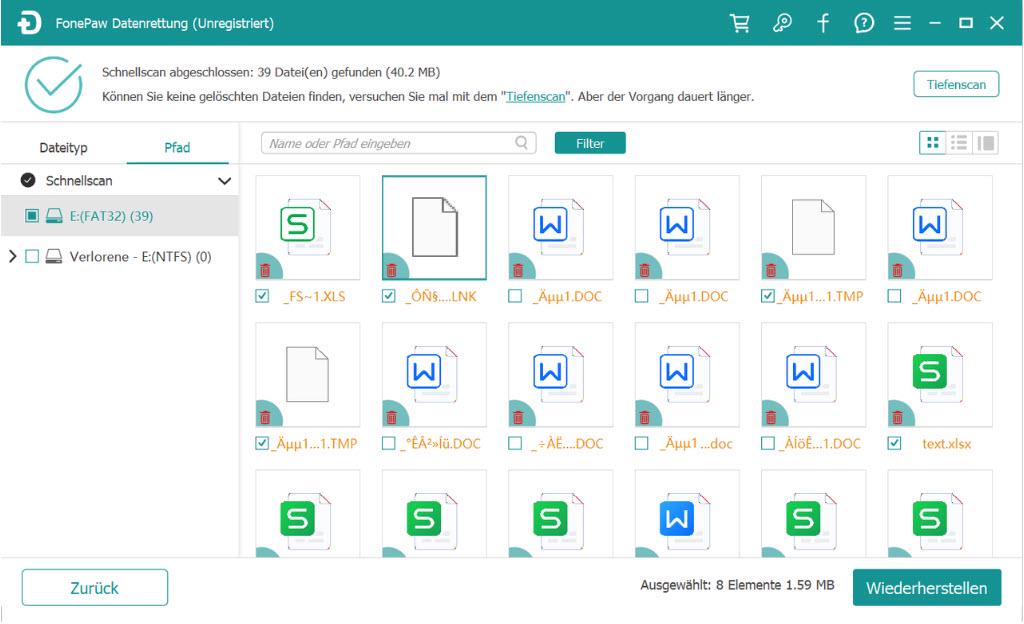Check the _Äµµ1 ...doc checkbox
This screenshot has width=1024, height=624.
pyautogui.click(x=642, y=444)
